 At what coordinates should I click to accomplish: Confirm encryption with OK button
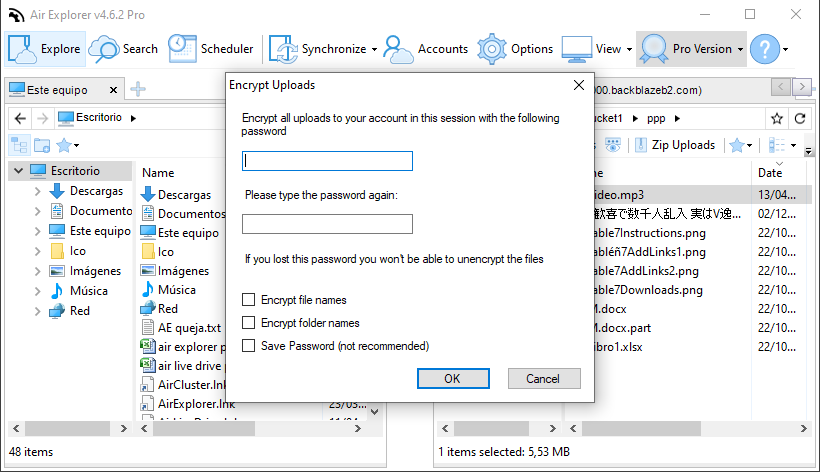[453, 378]
